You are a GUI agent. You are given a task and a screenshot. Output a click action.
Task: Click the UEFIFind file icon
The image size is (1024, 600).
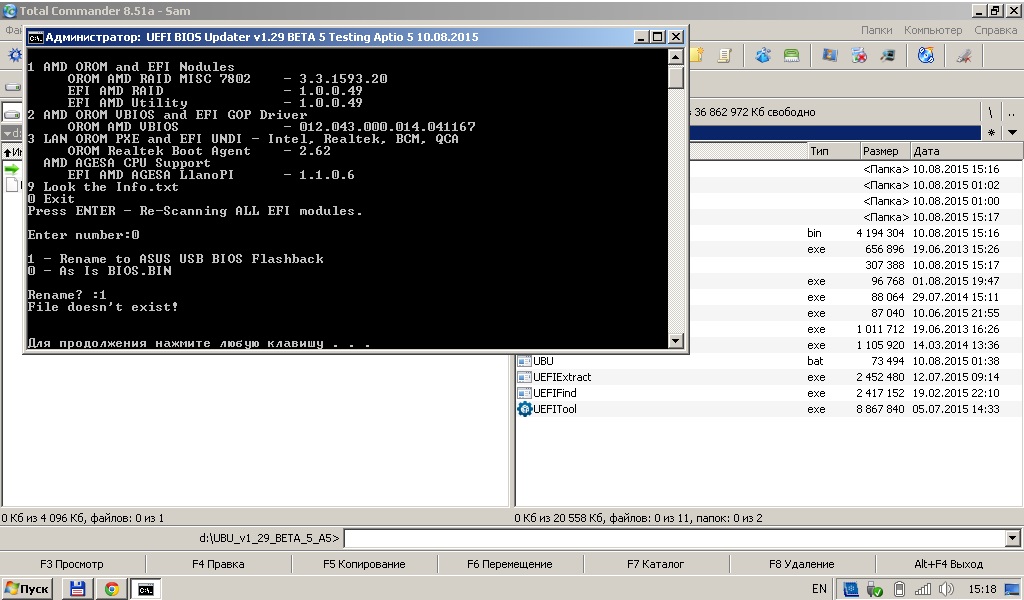click(x=524, y=393)
